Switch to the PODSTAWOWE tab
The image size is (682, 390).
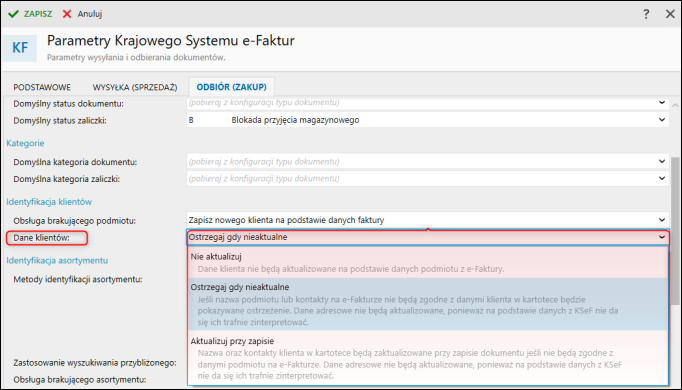(42, 87)
